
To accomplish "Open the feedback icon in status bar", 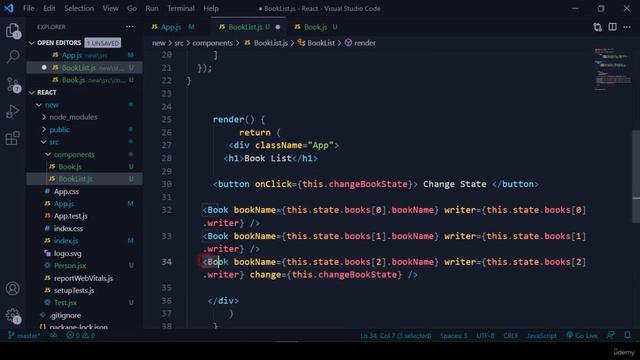I will (x=611, y=336).
